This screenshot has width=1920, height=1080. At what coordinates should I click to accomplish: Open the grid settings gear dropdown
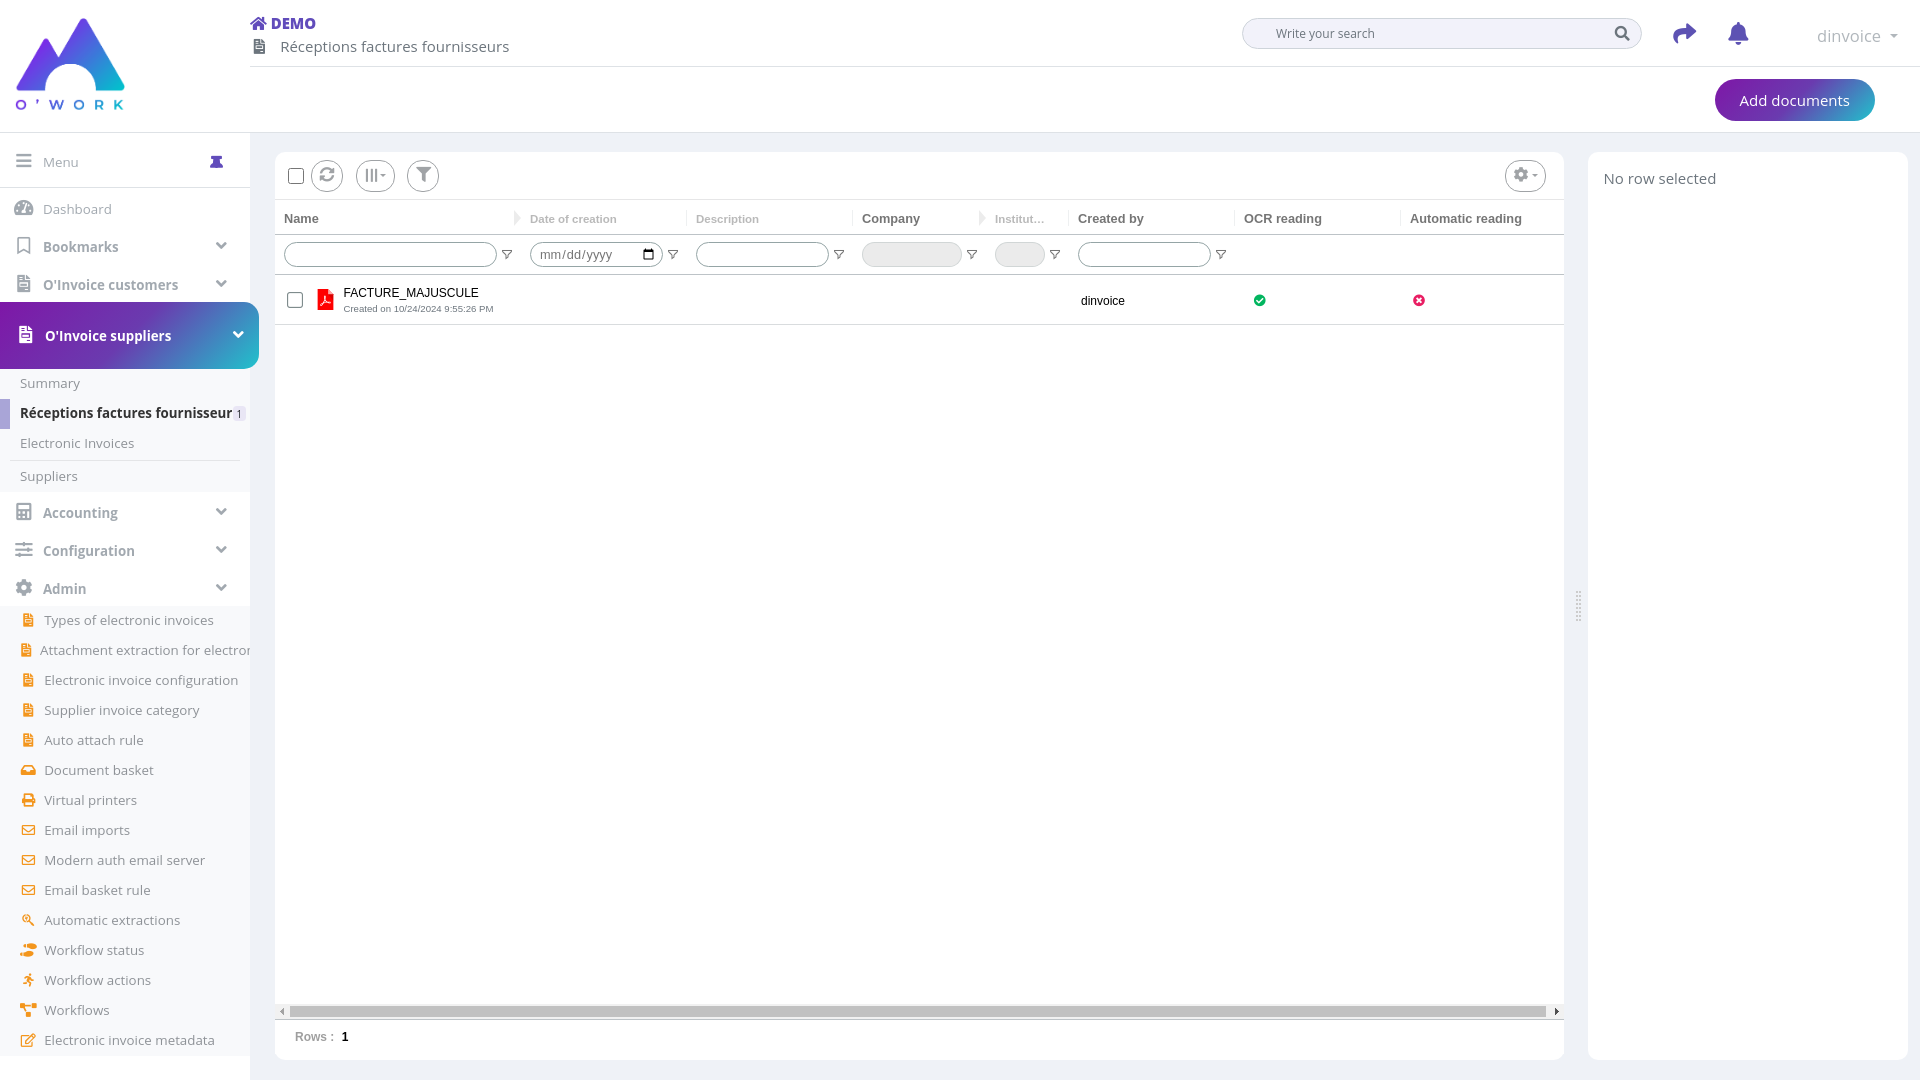pos(1525,176)
